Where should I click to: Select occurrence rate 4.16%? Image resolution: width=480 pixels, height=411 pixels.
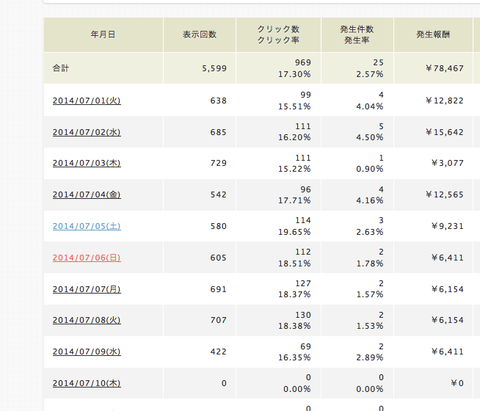point(370,200)
